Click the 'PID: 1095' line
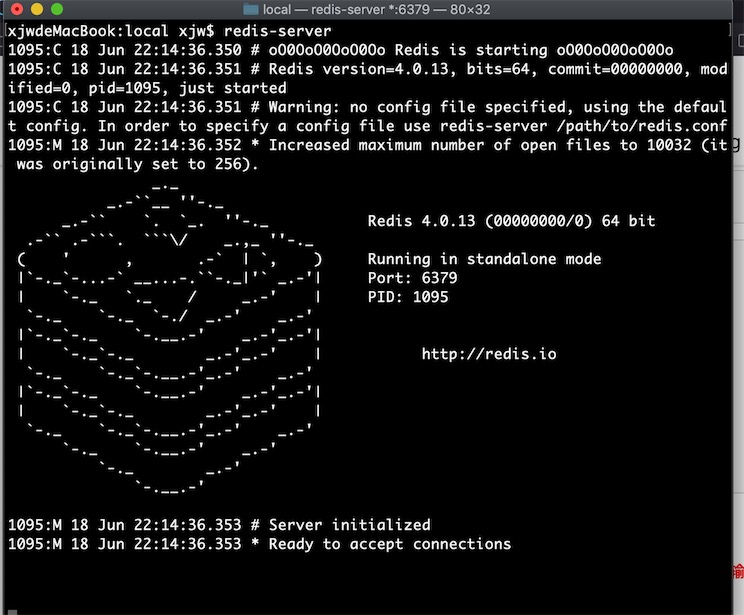 (408, 297)
